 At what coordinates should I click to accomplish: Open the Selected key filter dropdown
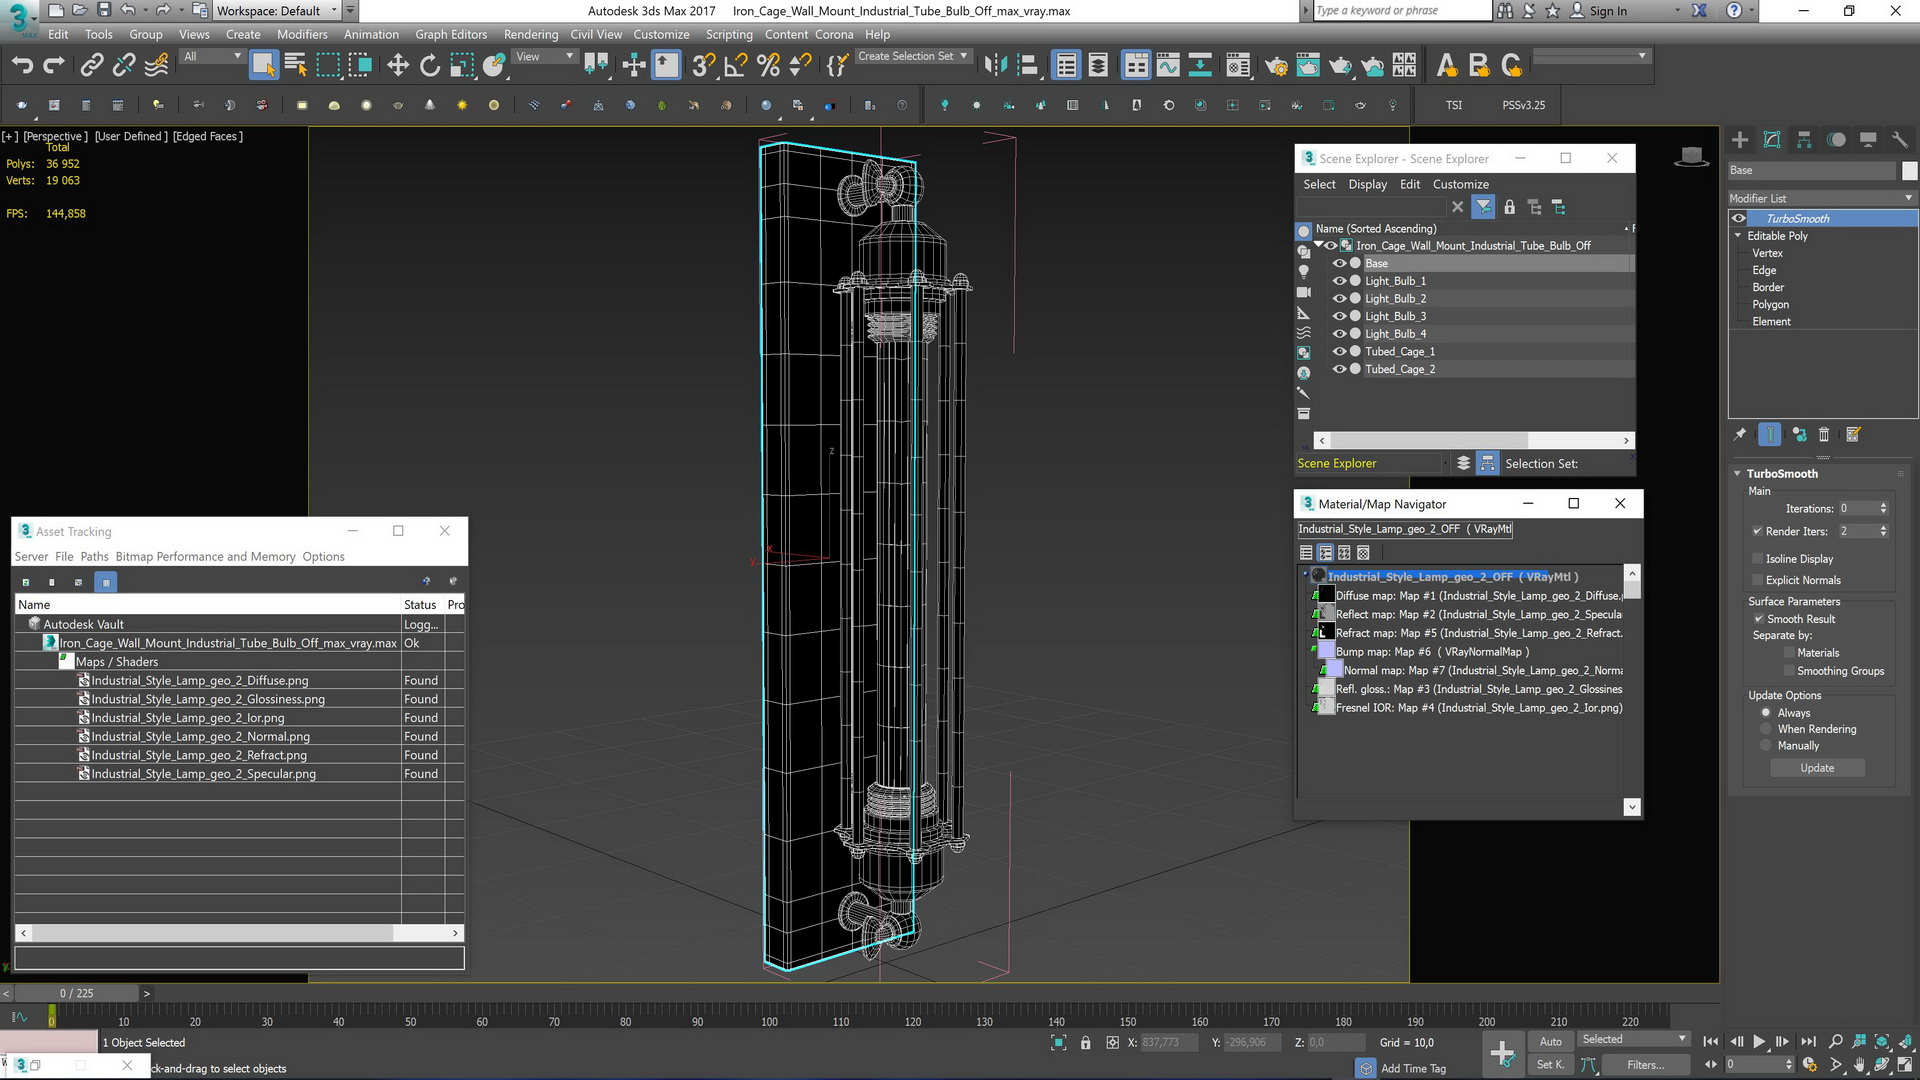[x=1633, y=1040]
